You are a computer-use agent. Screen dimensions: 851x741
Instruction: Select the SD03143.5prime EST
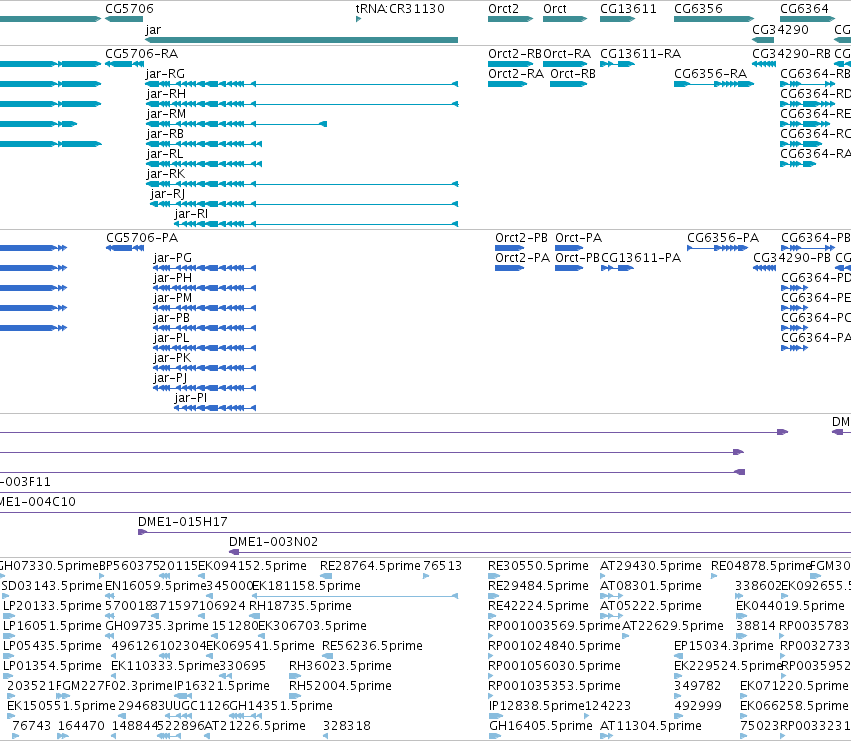[x=5, y=596]
